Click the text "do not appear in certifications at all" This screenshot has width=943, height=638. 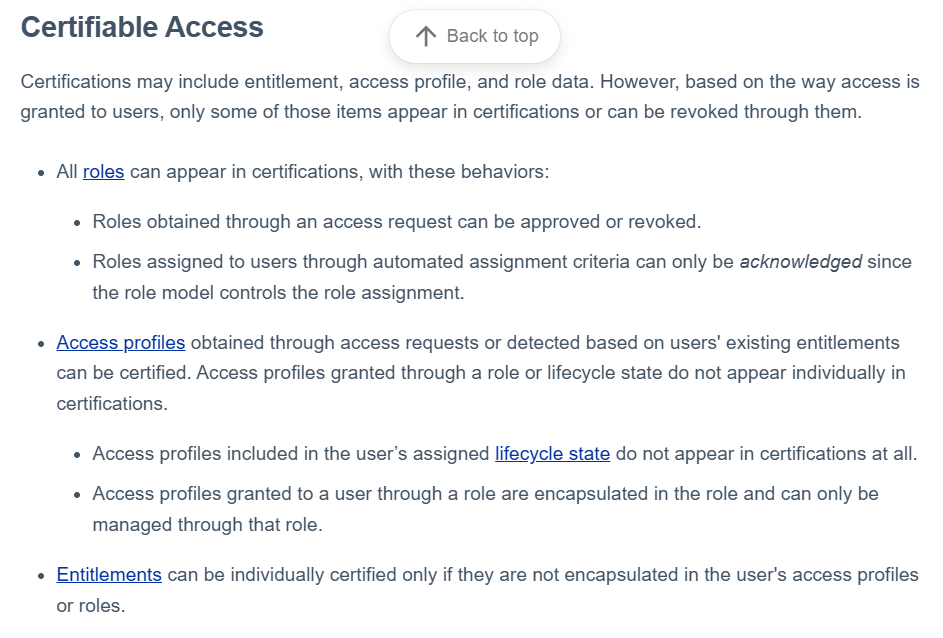(765, 454)
